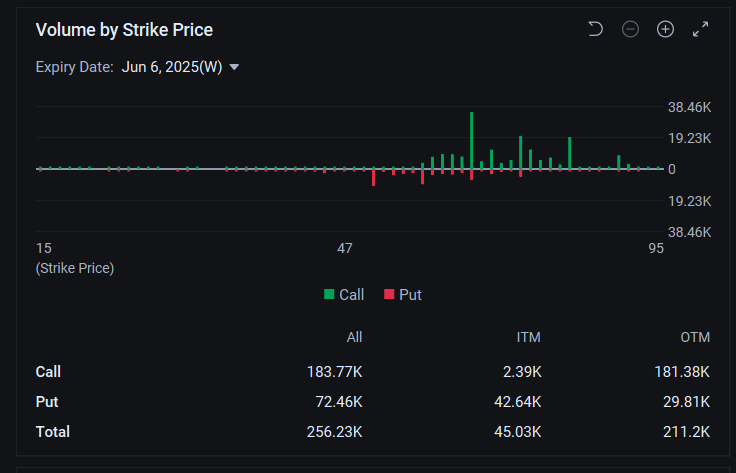The height and width of the screenshot is (473, 736).
Task: Click the All column header
Action: tap(354, 337)
